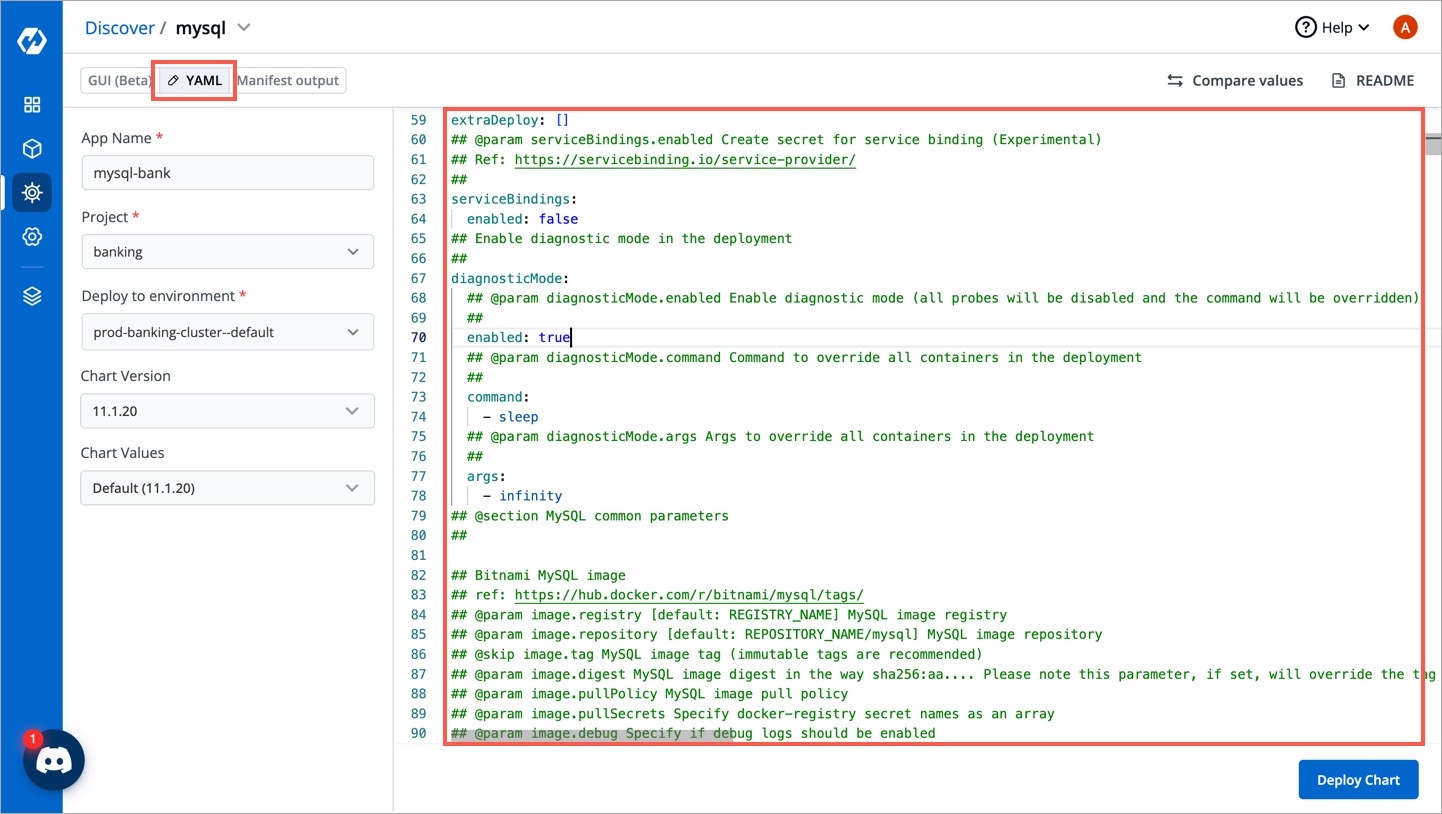This screenshot has height=814, width=1442.
Task: Open the Project dropdown showing banking
Action: tap(227, 252)
